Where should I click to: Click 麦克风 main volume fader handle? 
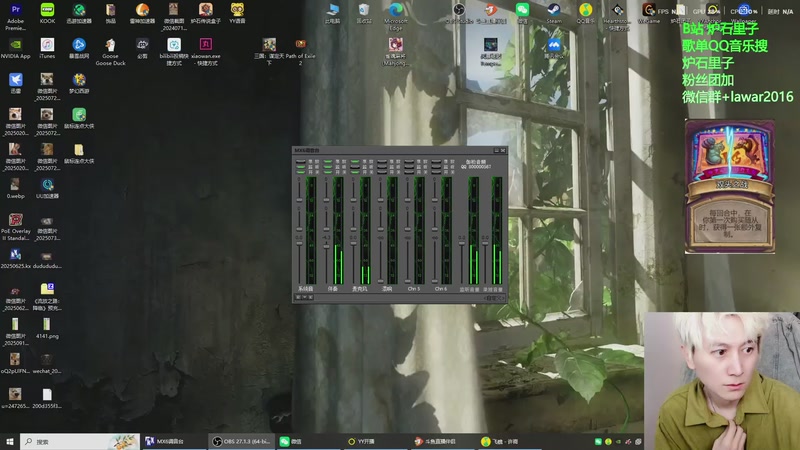[x=354, y=243]
